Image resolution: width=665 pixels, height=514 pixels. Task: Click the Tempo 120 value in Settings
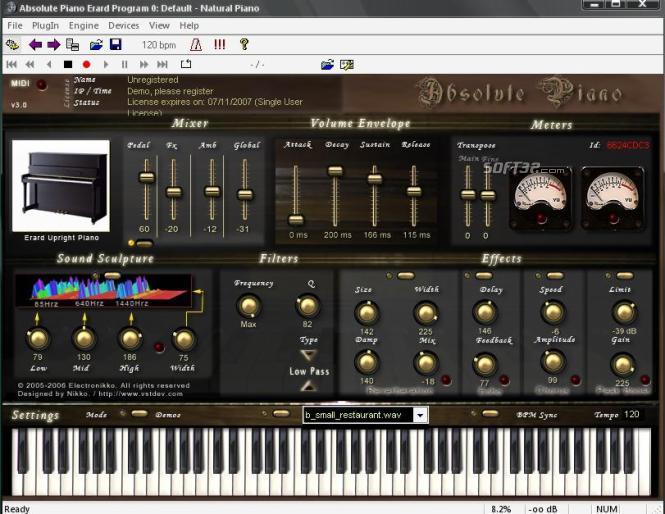pos(631,414)
